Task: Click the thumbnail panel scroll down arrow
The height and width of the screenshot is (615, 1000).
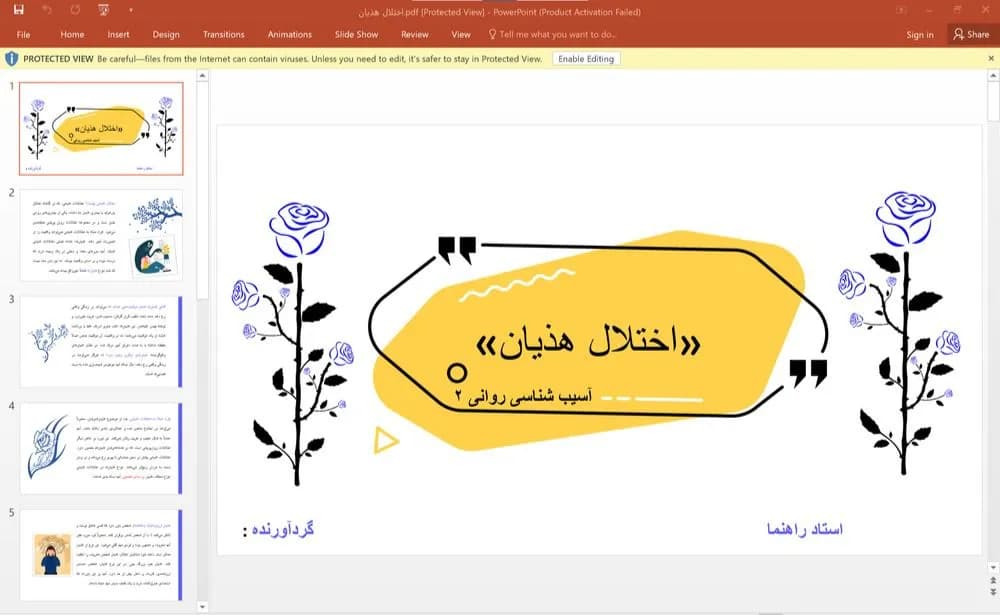Action: pyautogui.click(x=202, y=607)
